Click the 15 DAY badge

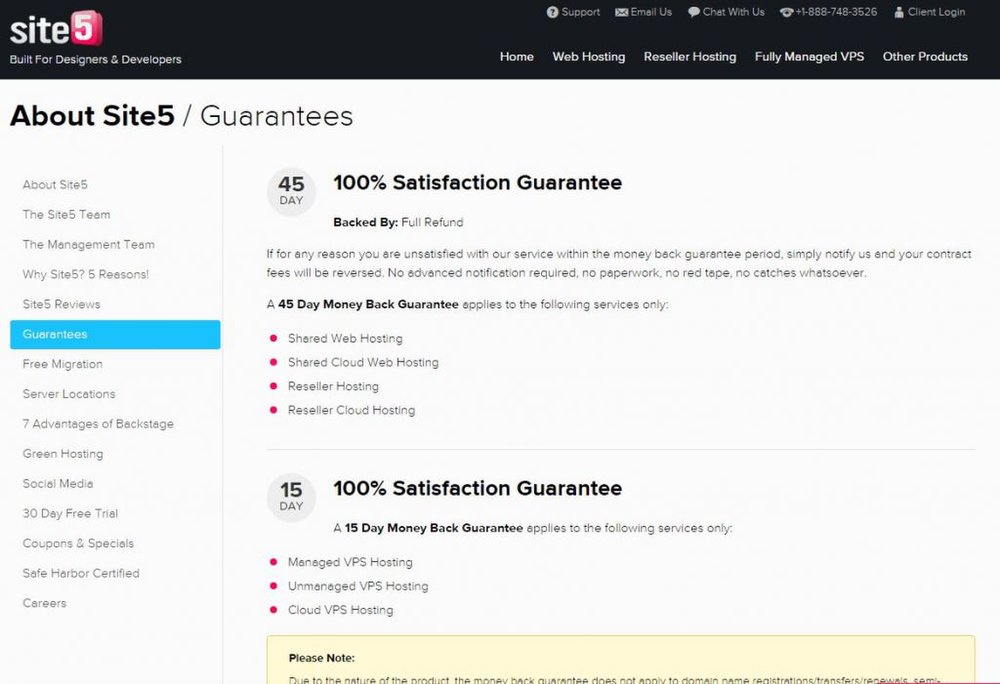coord(291,497)
